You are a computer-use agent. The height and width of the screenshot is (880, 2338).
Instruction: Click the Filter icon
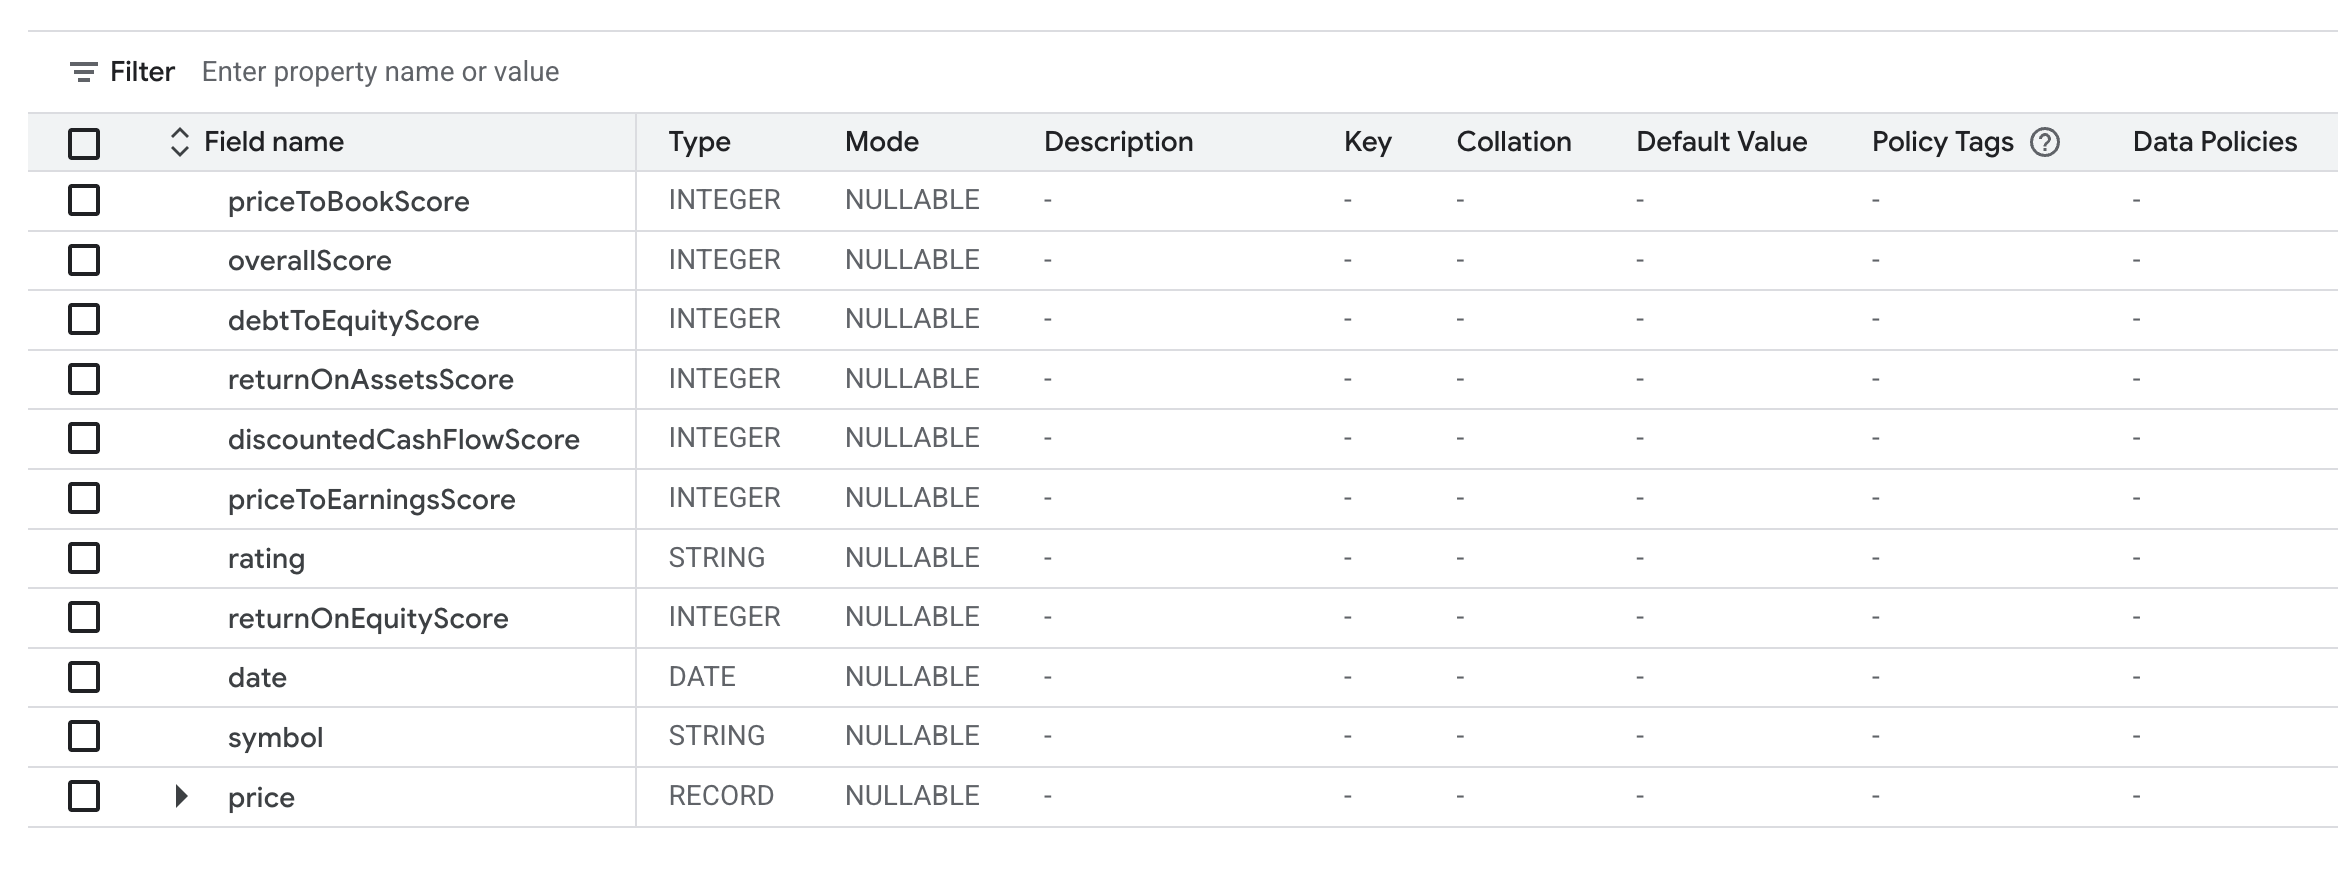(83, 72)
